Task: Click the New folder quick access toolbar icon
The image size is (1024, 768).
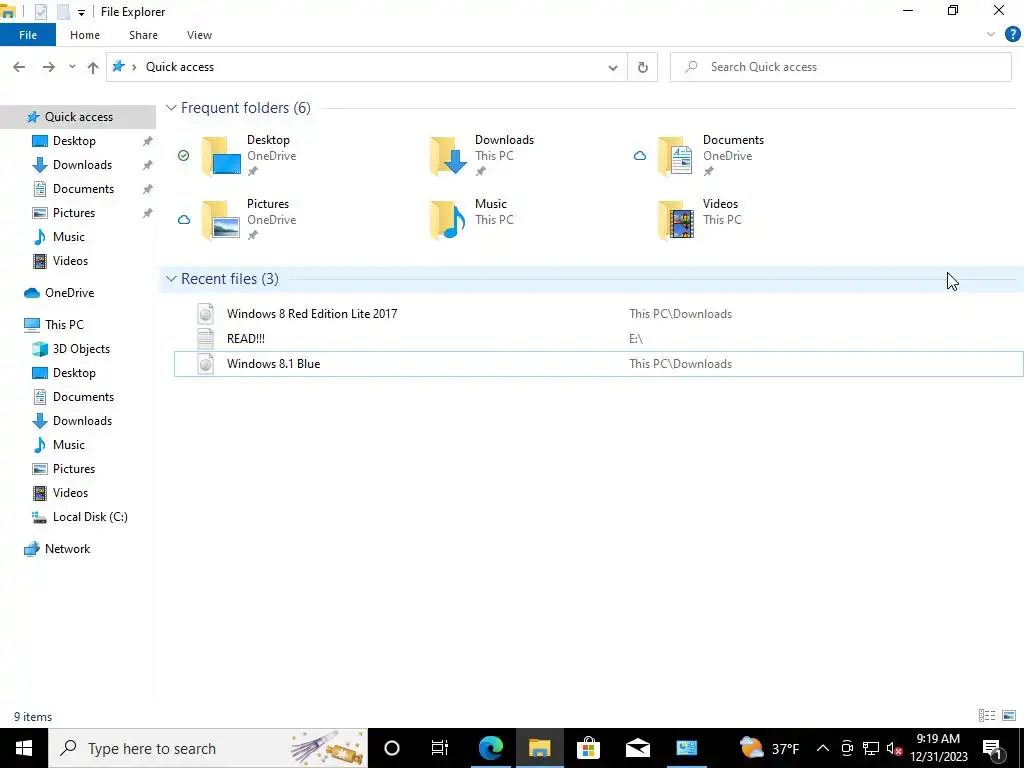Action: (63, 12)
